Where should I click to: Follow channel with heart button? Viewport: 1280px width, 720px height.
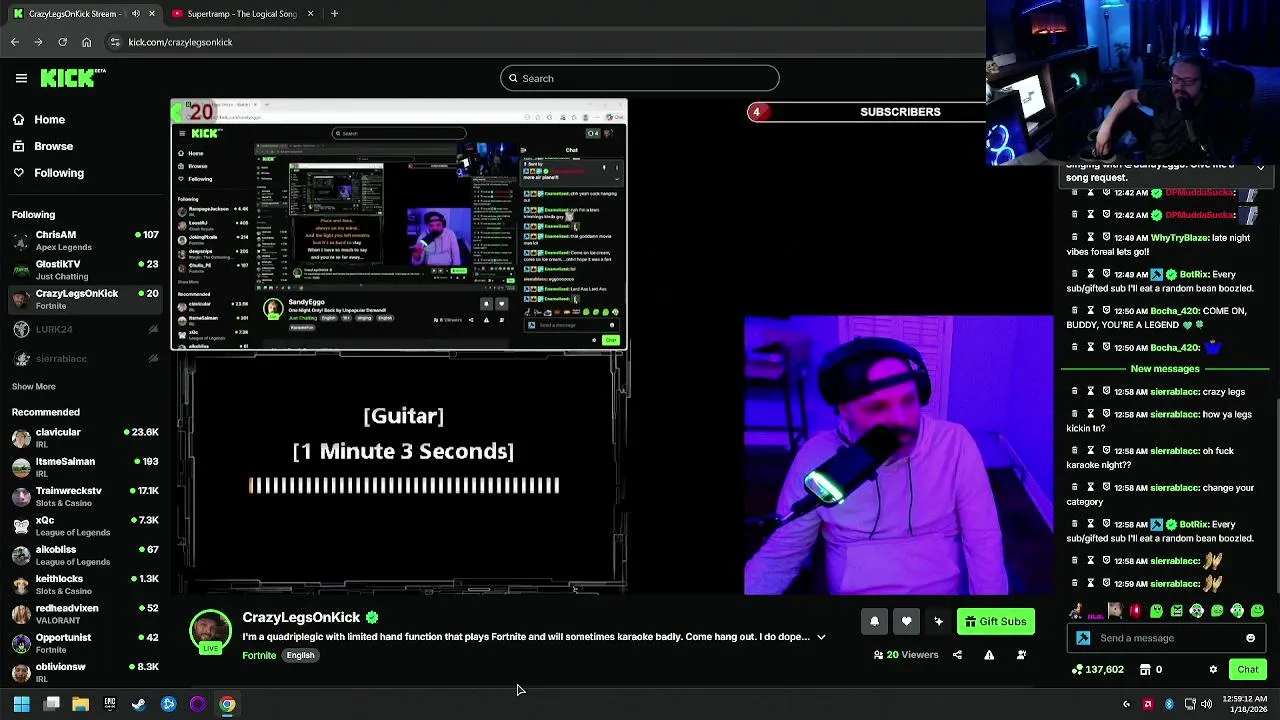pos(906,621)
